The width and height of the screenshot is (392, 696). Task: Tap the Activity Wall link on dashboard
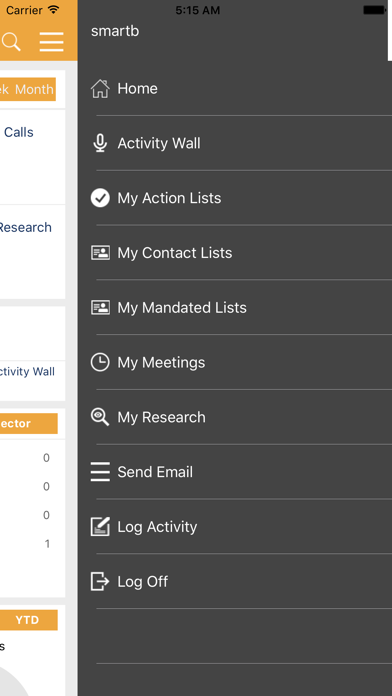pyautogui.click(x=27, y=372)
